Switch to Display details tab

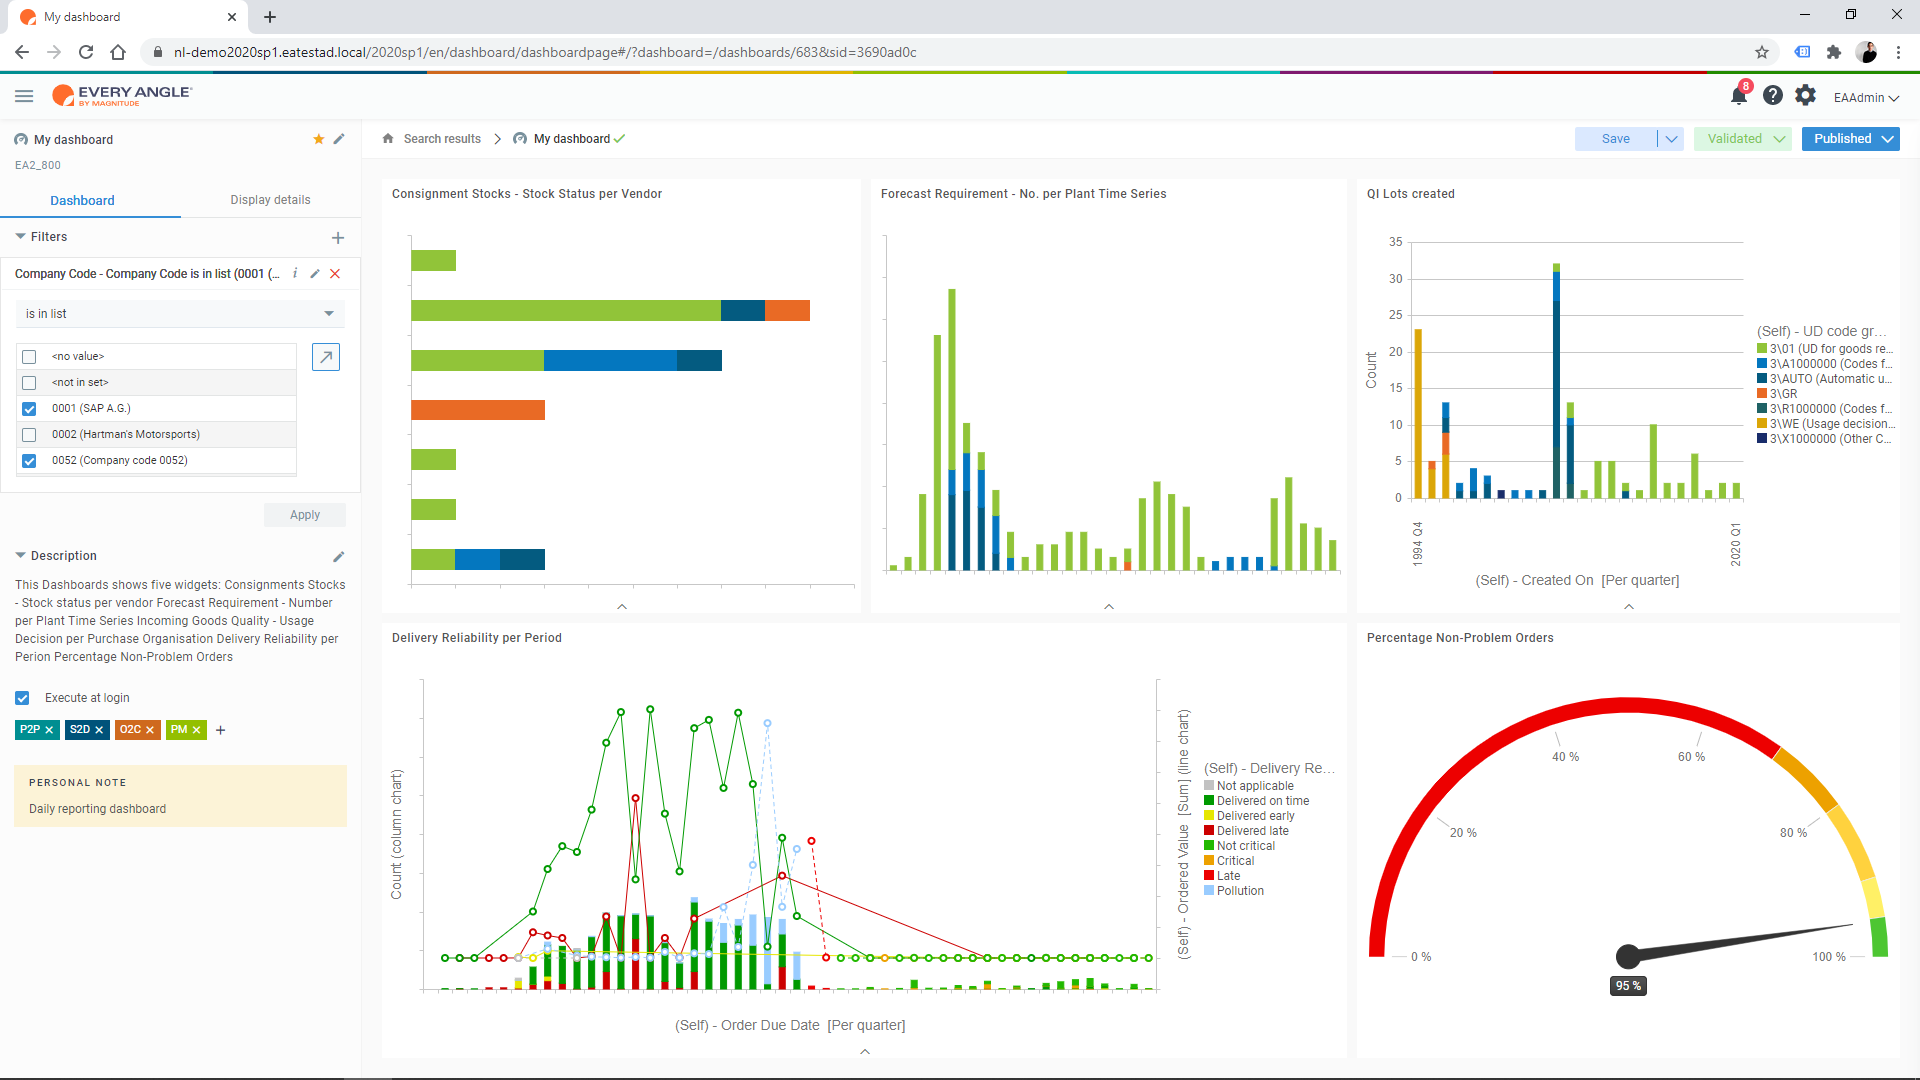(x=270, y=200)
